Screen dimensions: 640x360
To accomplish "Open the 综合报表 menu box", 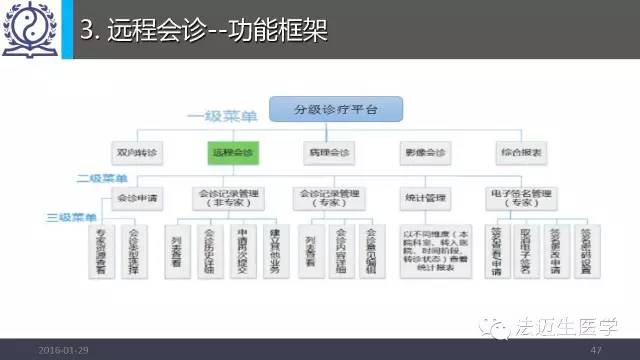I will 521,153.
